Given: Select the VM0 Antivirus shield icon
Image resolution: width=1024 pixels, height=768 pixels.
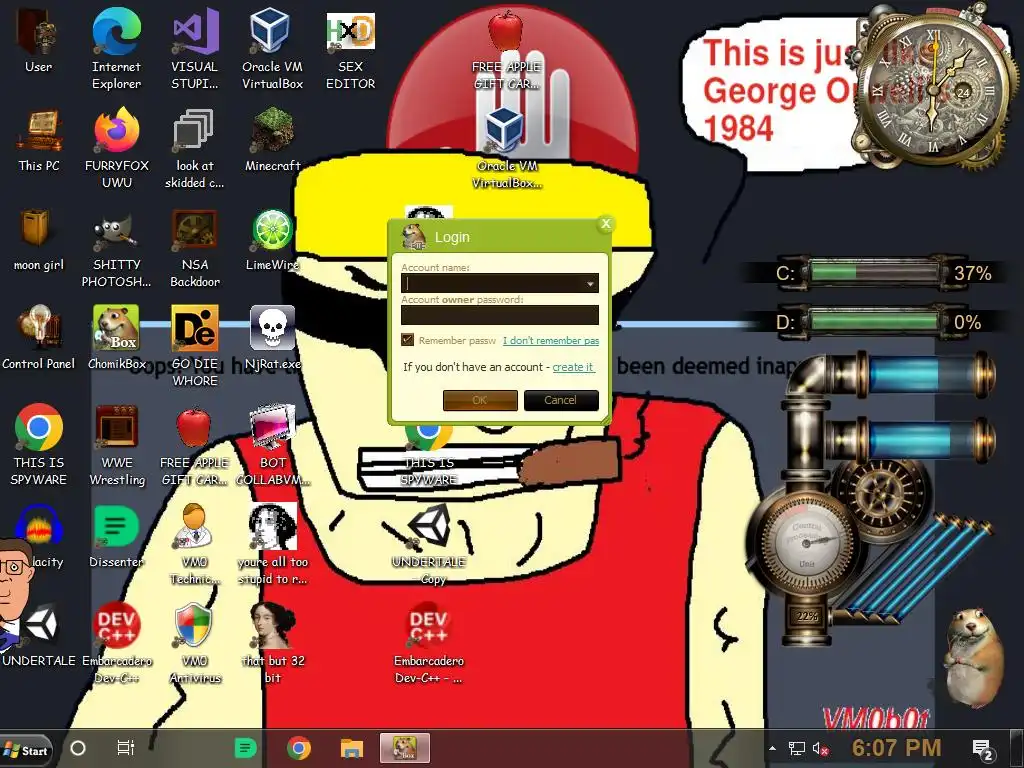Looking at the screenshot, I should click(195, 643).
